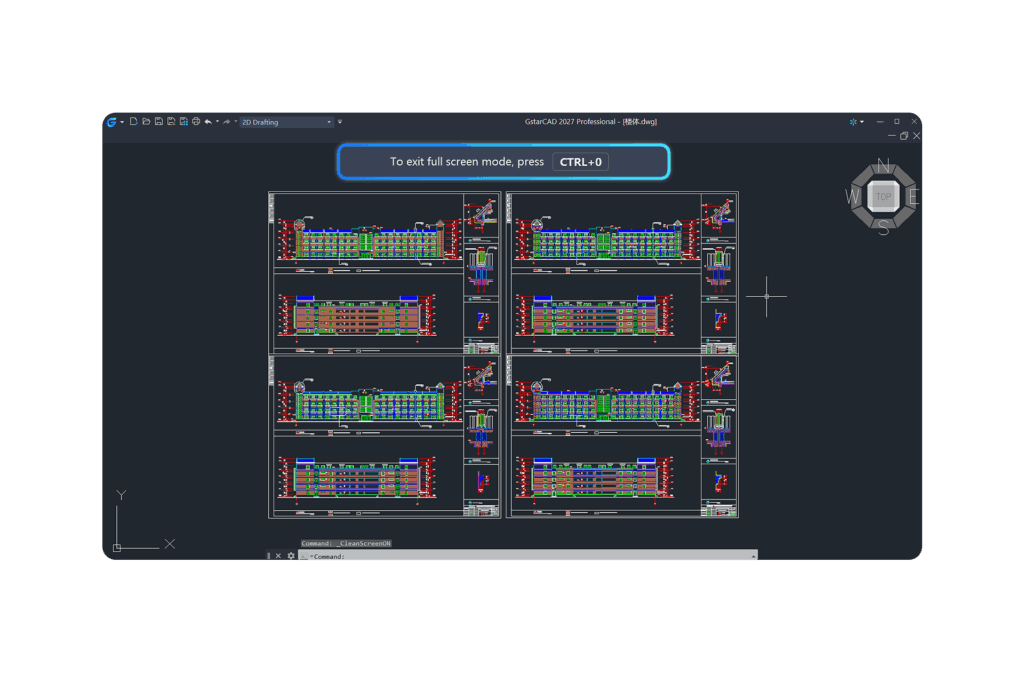
Task: Save the drawing with the Save icon
Action: pos(159,121)
